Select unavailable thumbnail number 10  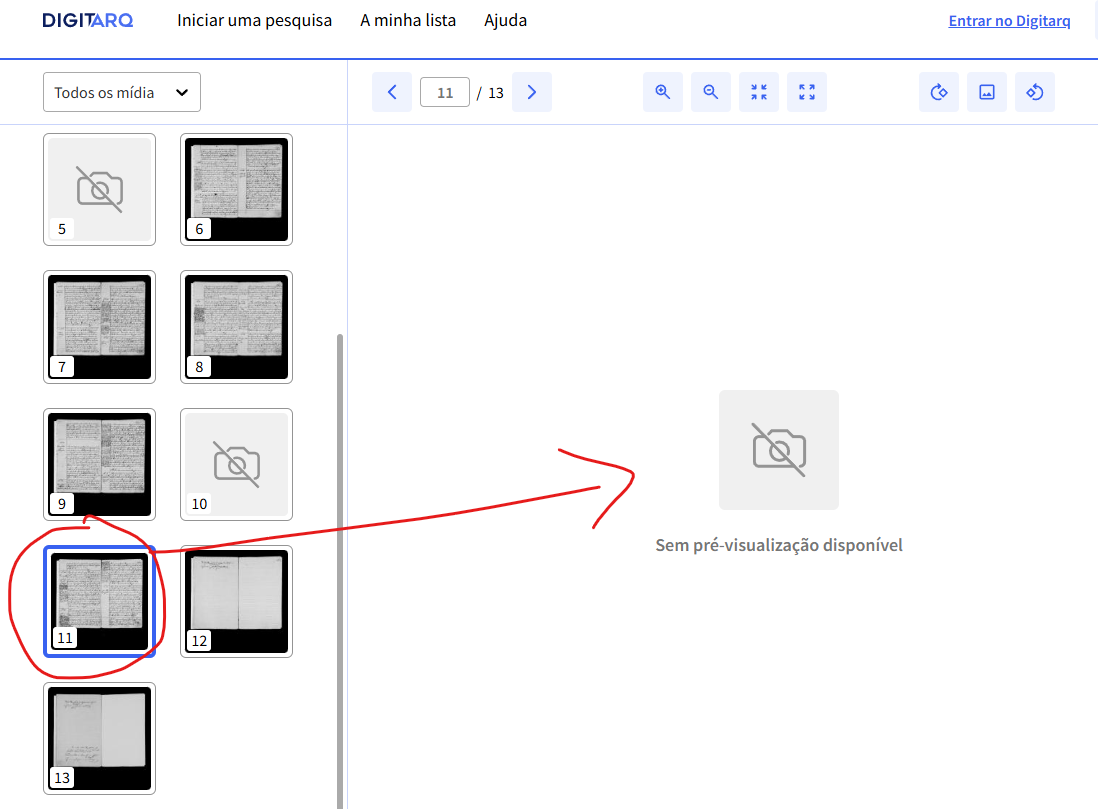(236, 464)
